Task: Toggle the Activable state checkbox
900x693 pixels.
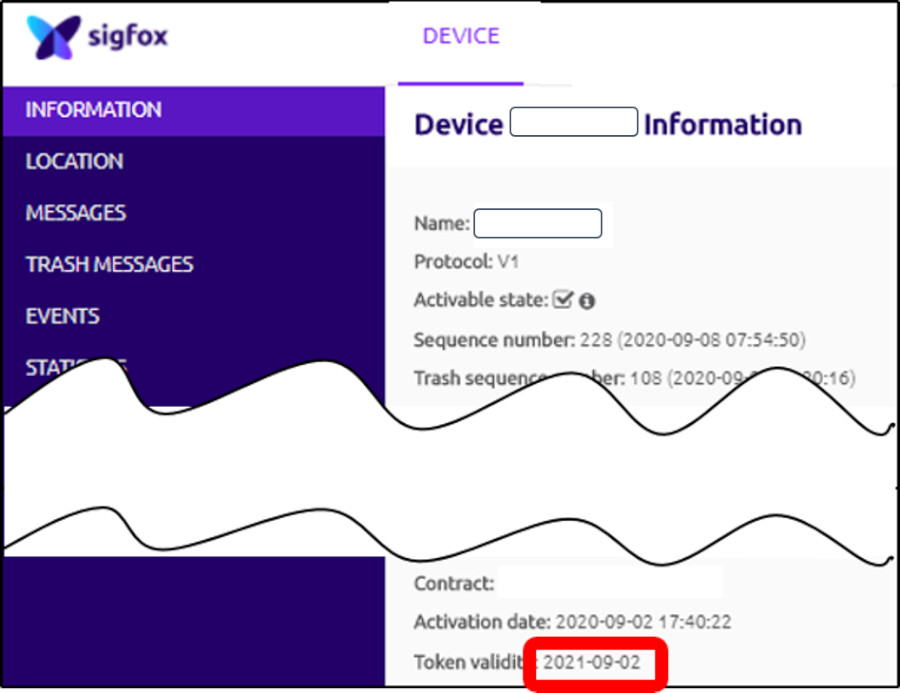Action: pyautogui.click(x=562, y=299)
